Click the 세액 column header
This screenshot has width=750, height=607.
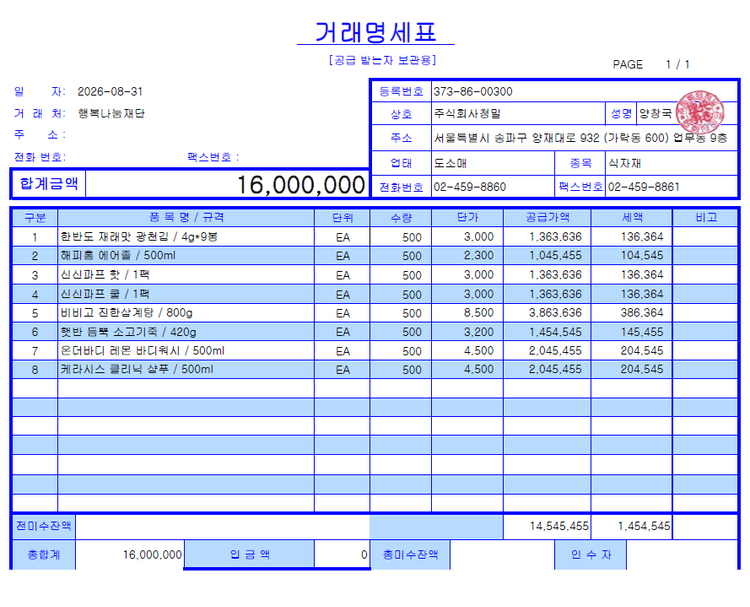(x=632, y=218)
